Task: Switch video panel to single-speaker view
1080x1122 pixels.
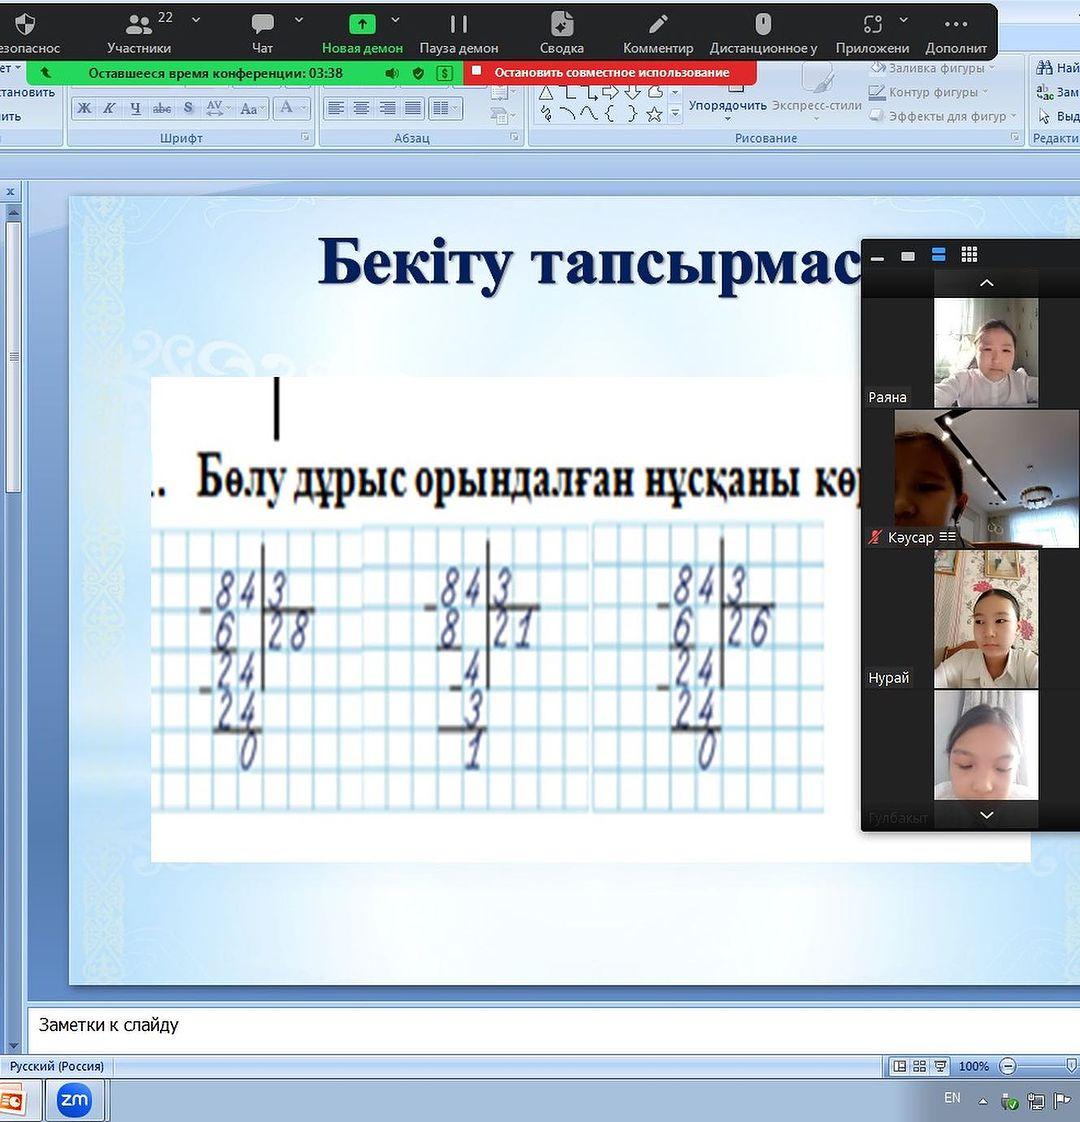Action: 908,255
